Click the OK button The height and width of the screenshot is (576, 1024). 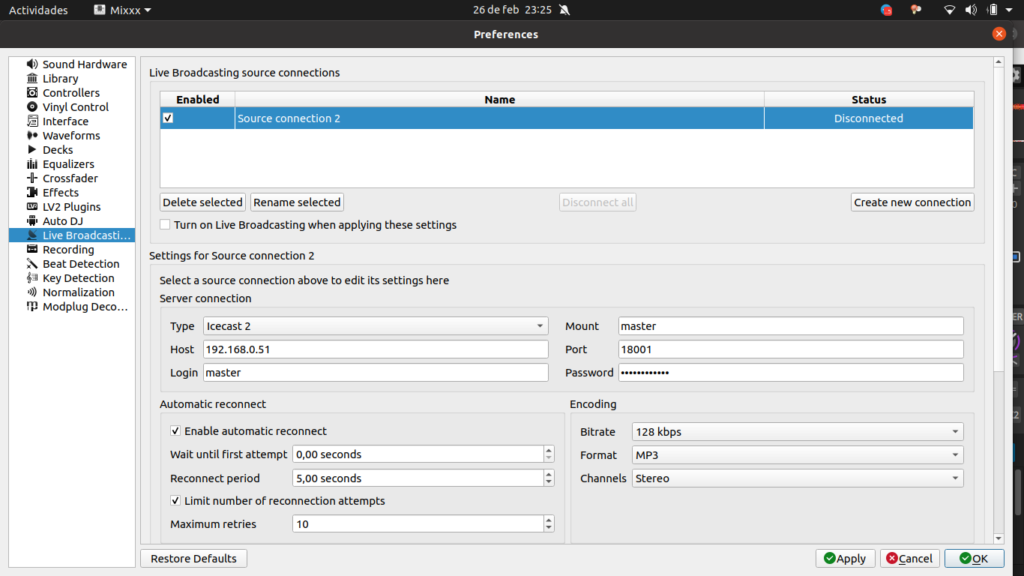click(974, 558)
